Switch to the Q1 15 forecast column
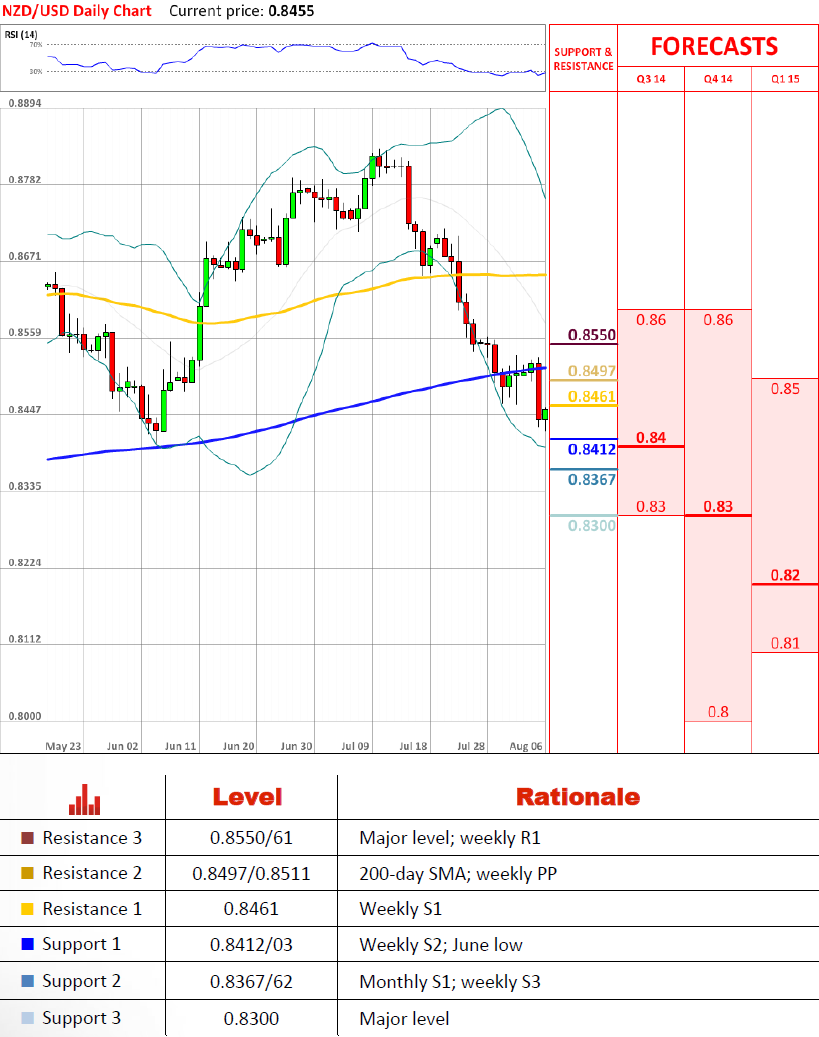This screenshot has height=1037, width=819. [x=785, y=79]
